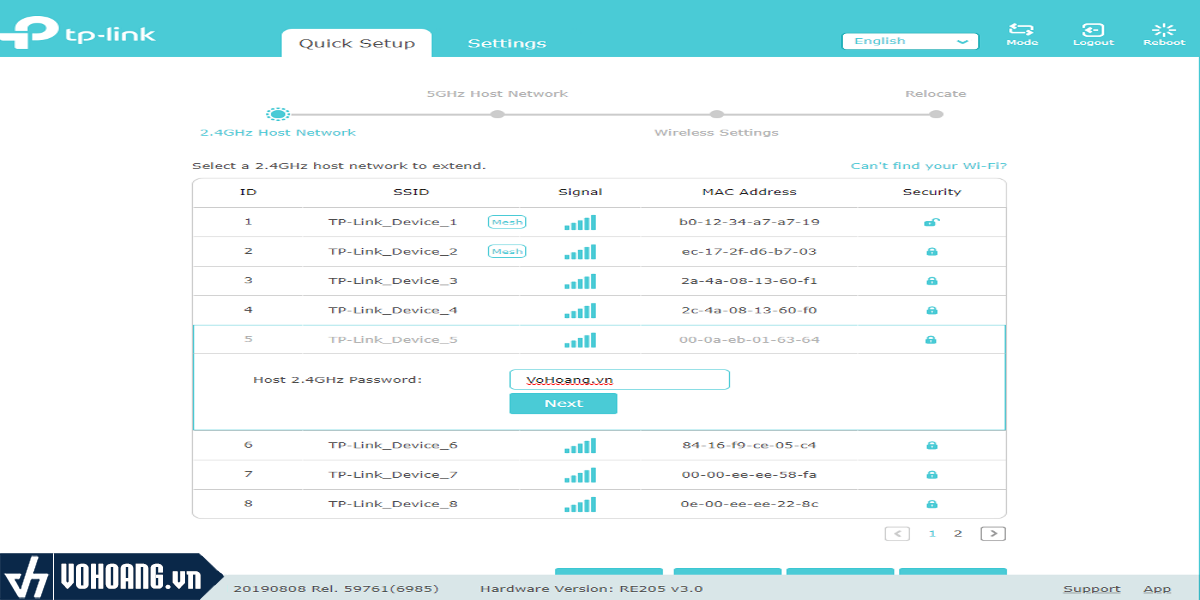The height and width of the screenshot is (600, 1200).
Task: Click the signal bars for TP-Link_Device_6
Action: point(580,445)
